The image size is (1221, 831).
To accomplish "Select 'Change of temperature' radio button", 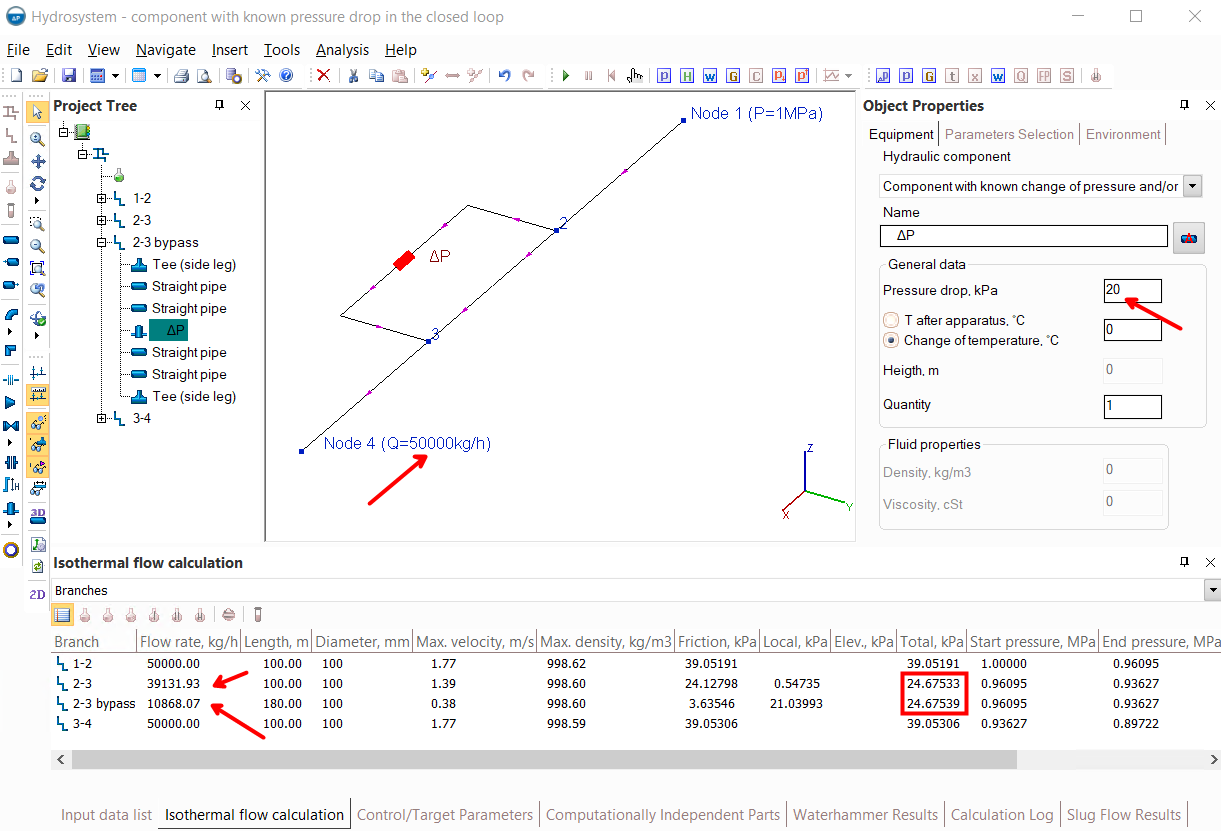I will (891, 341).
